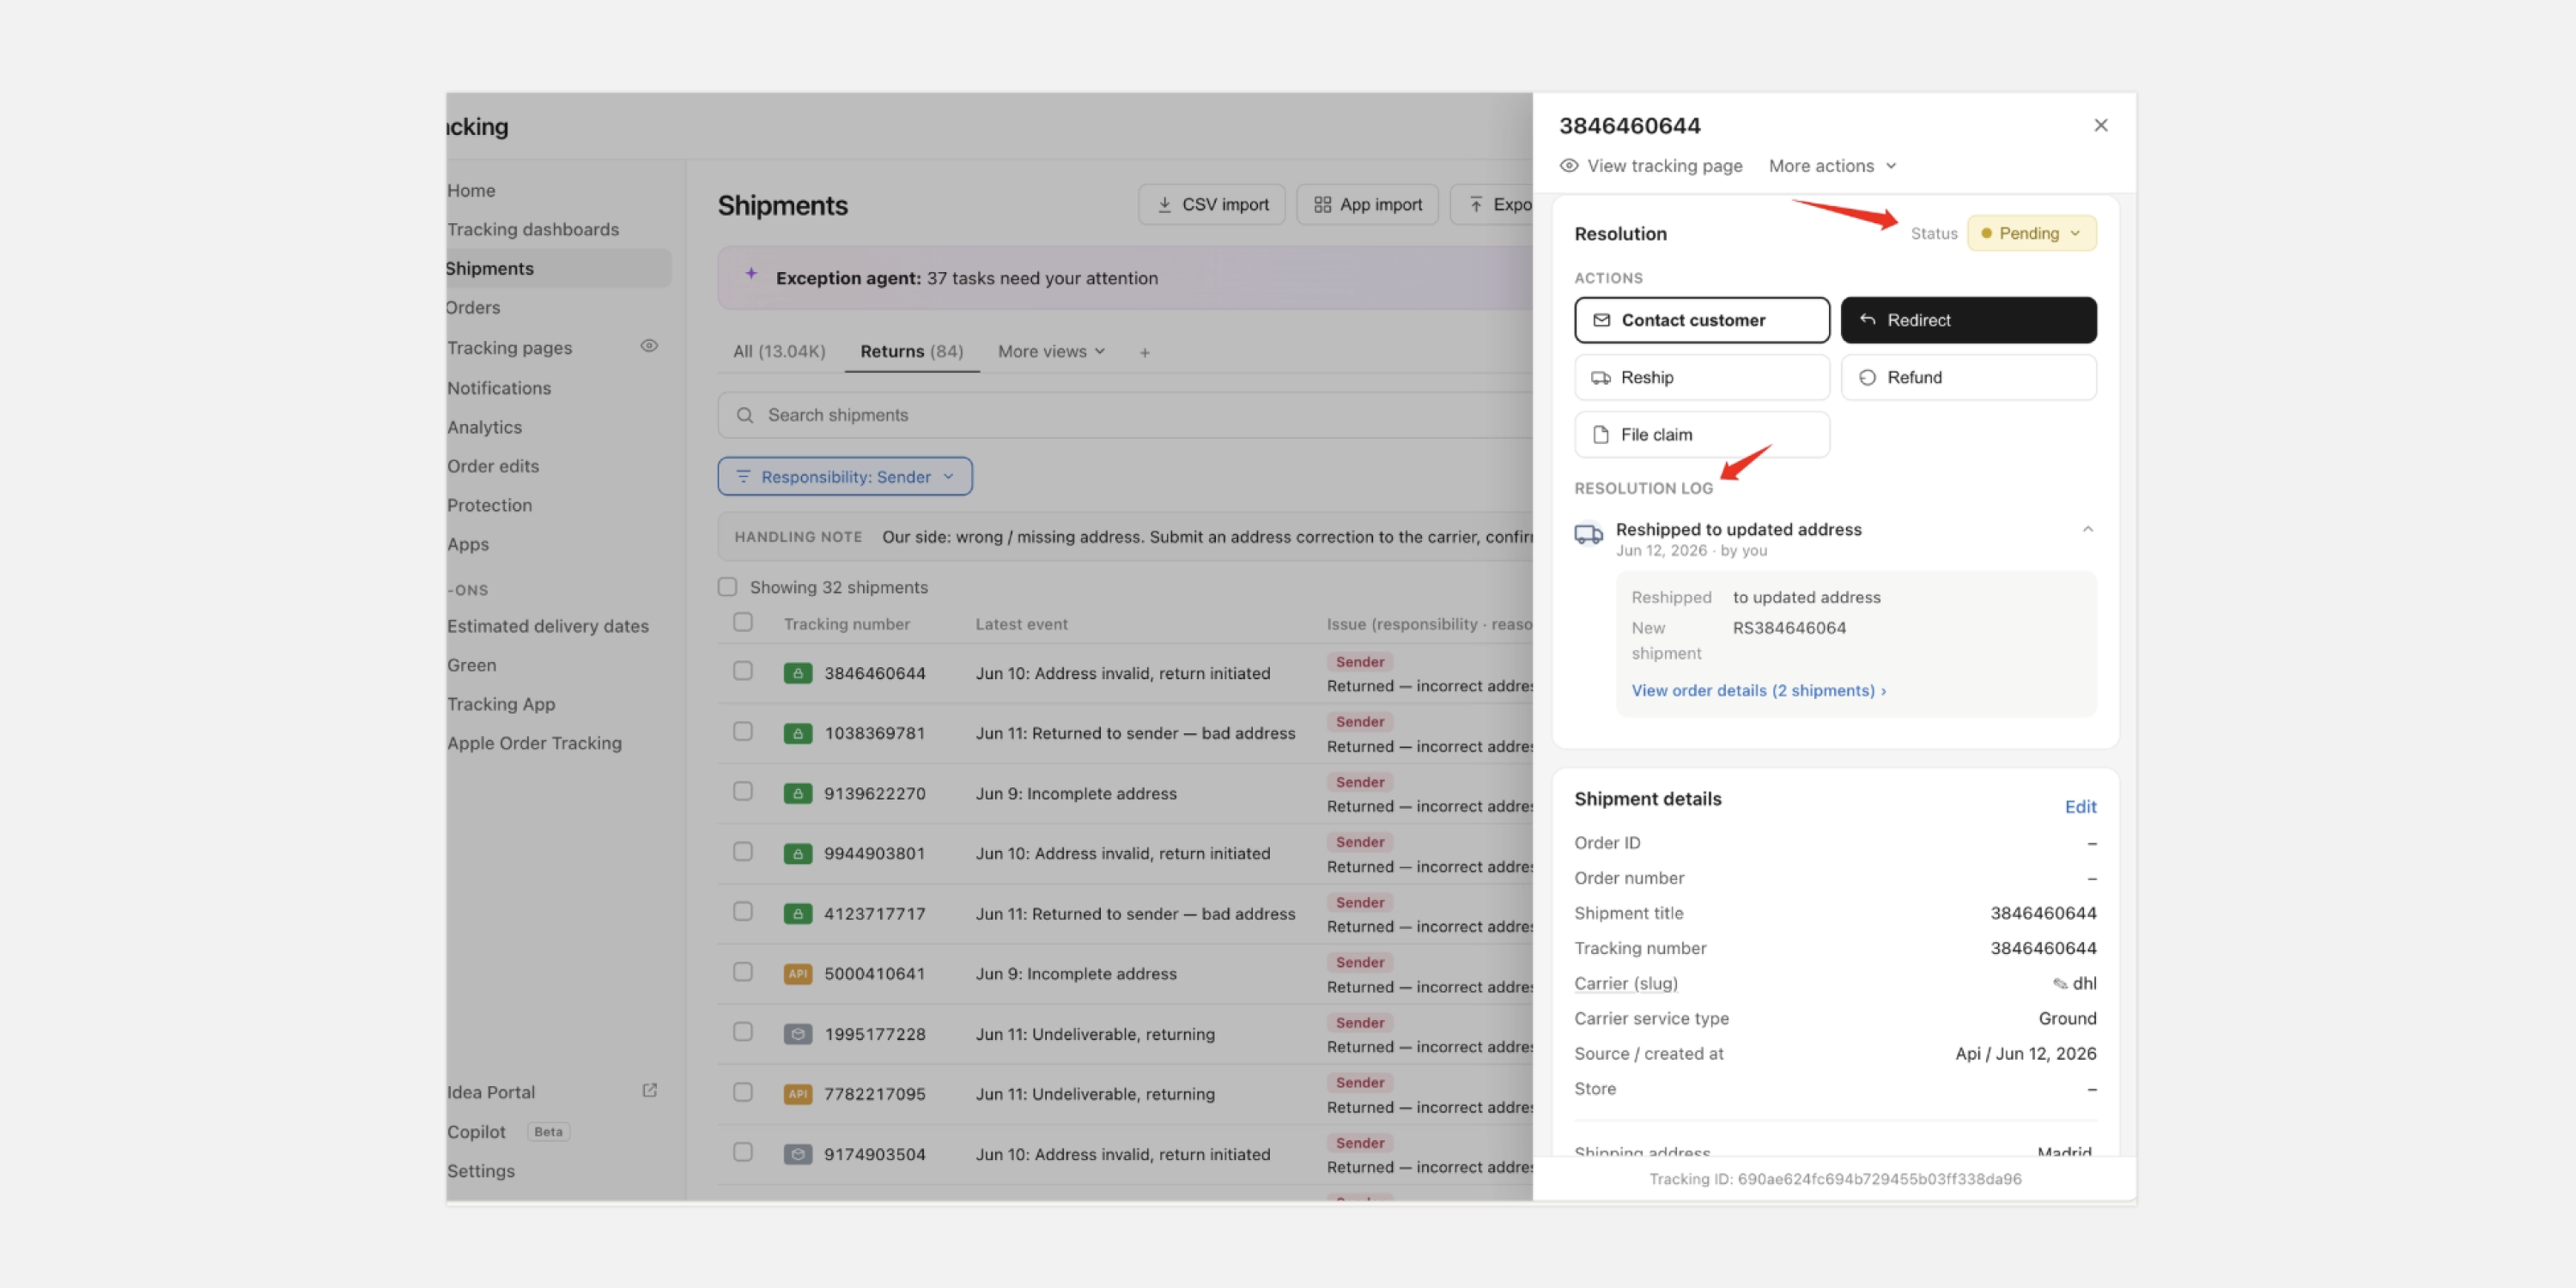Select checkbox for shipment 9139622270

pos(742,791)
